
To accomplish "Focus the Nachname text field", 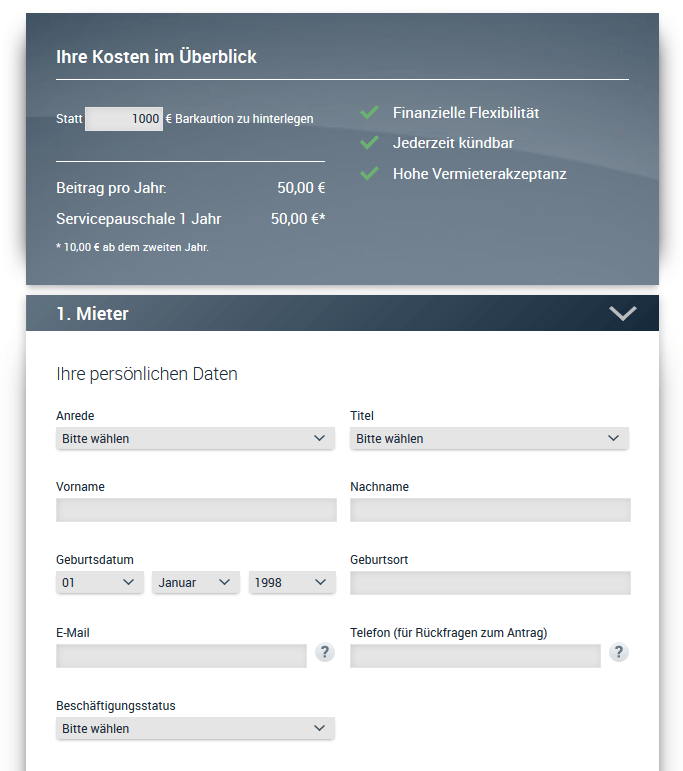I will pos(490,510).
